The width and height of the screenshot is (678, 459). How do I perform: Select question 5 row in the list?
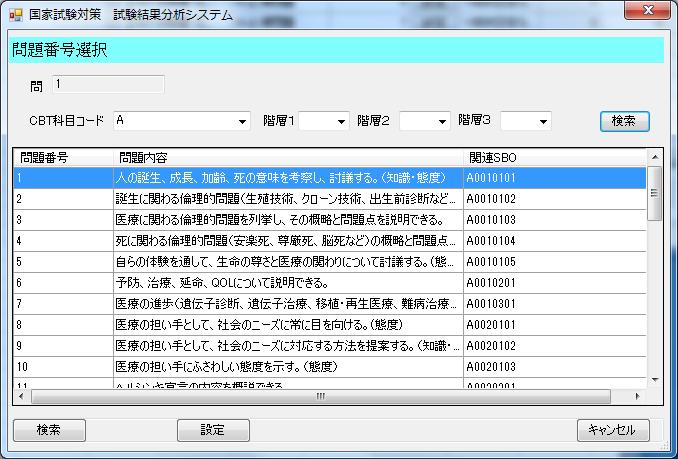tap(286, 262)
